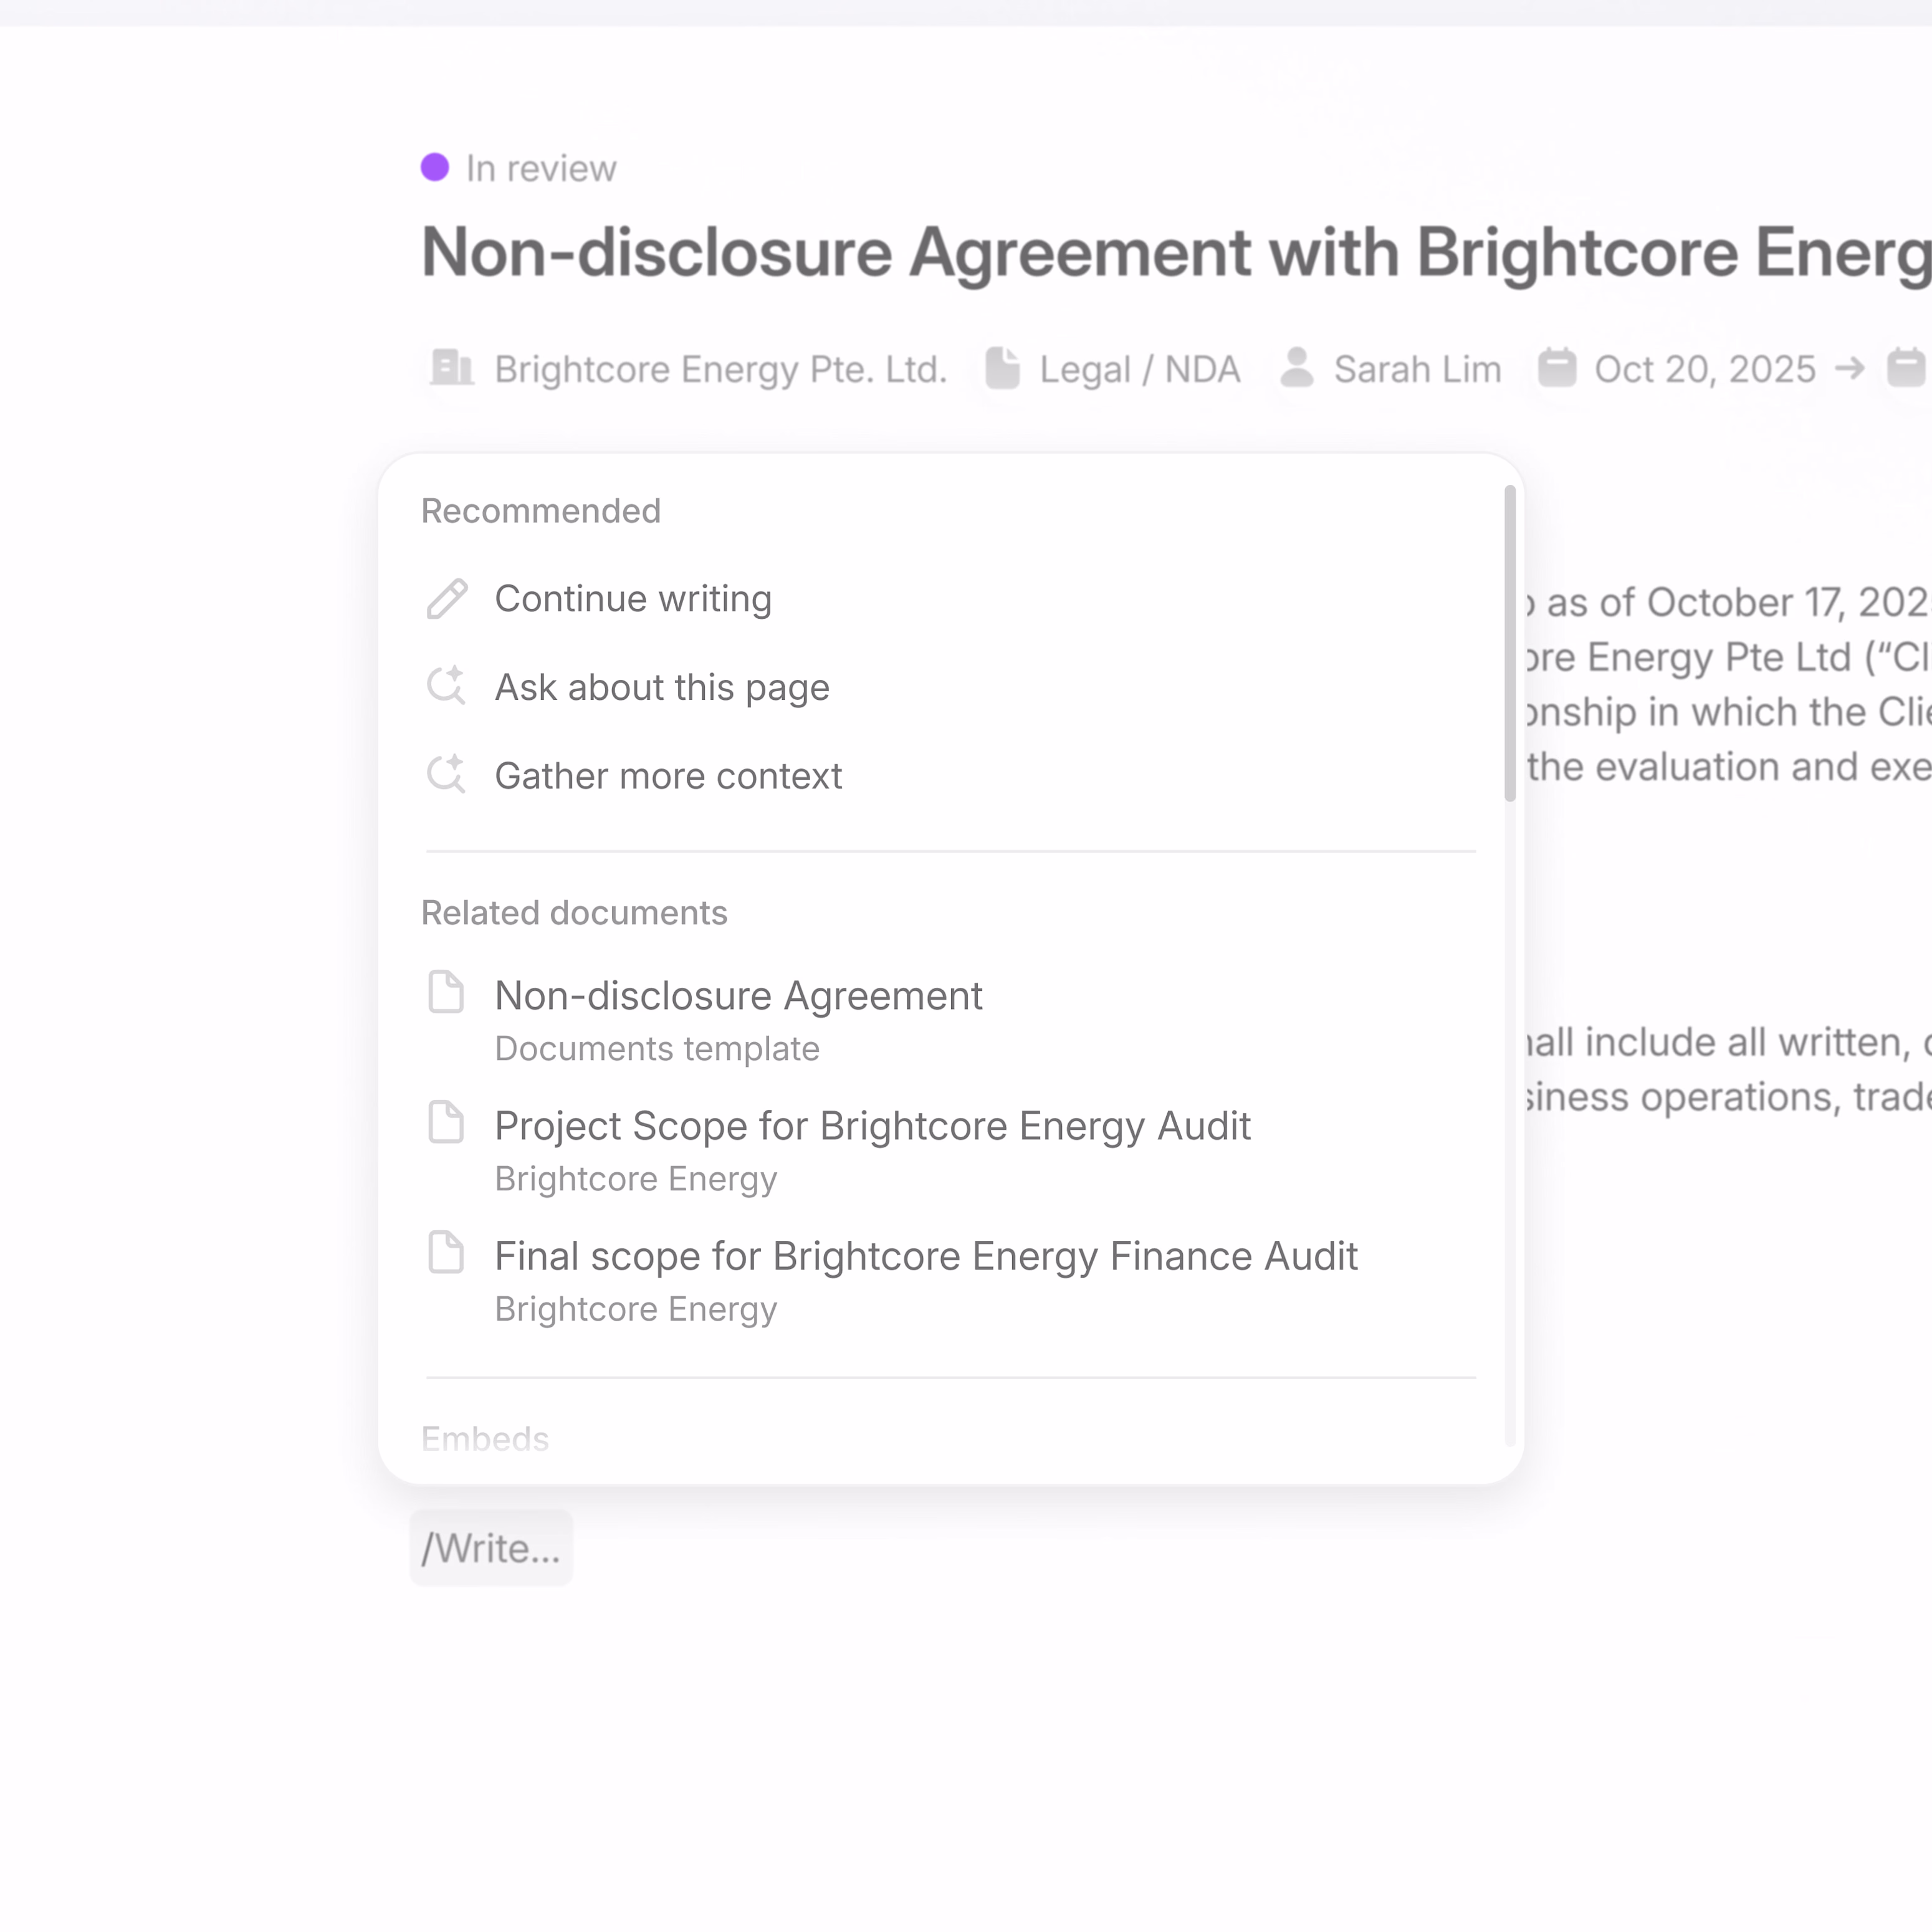Viewport: 1932px width, 1932px height.
Task: Click the sparkle search icon for Ask about this page
Action: 447,687
